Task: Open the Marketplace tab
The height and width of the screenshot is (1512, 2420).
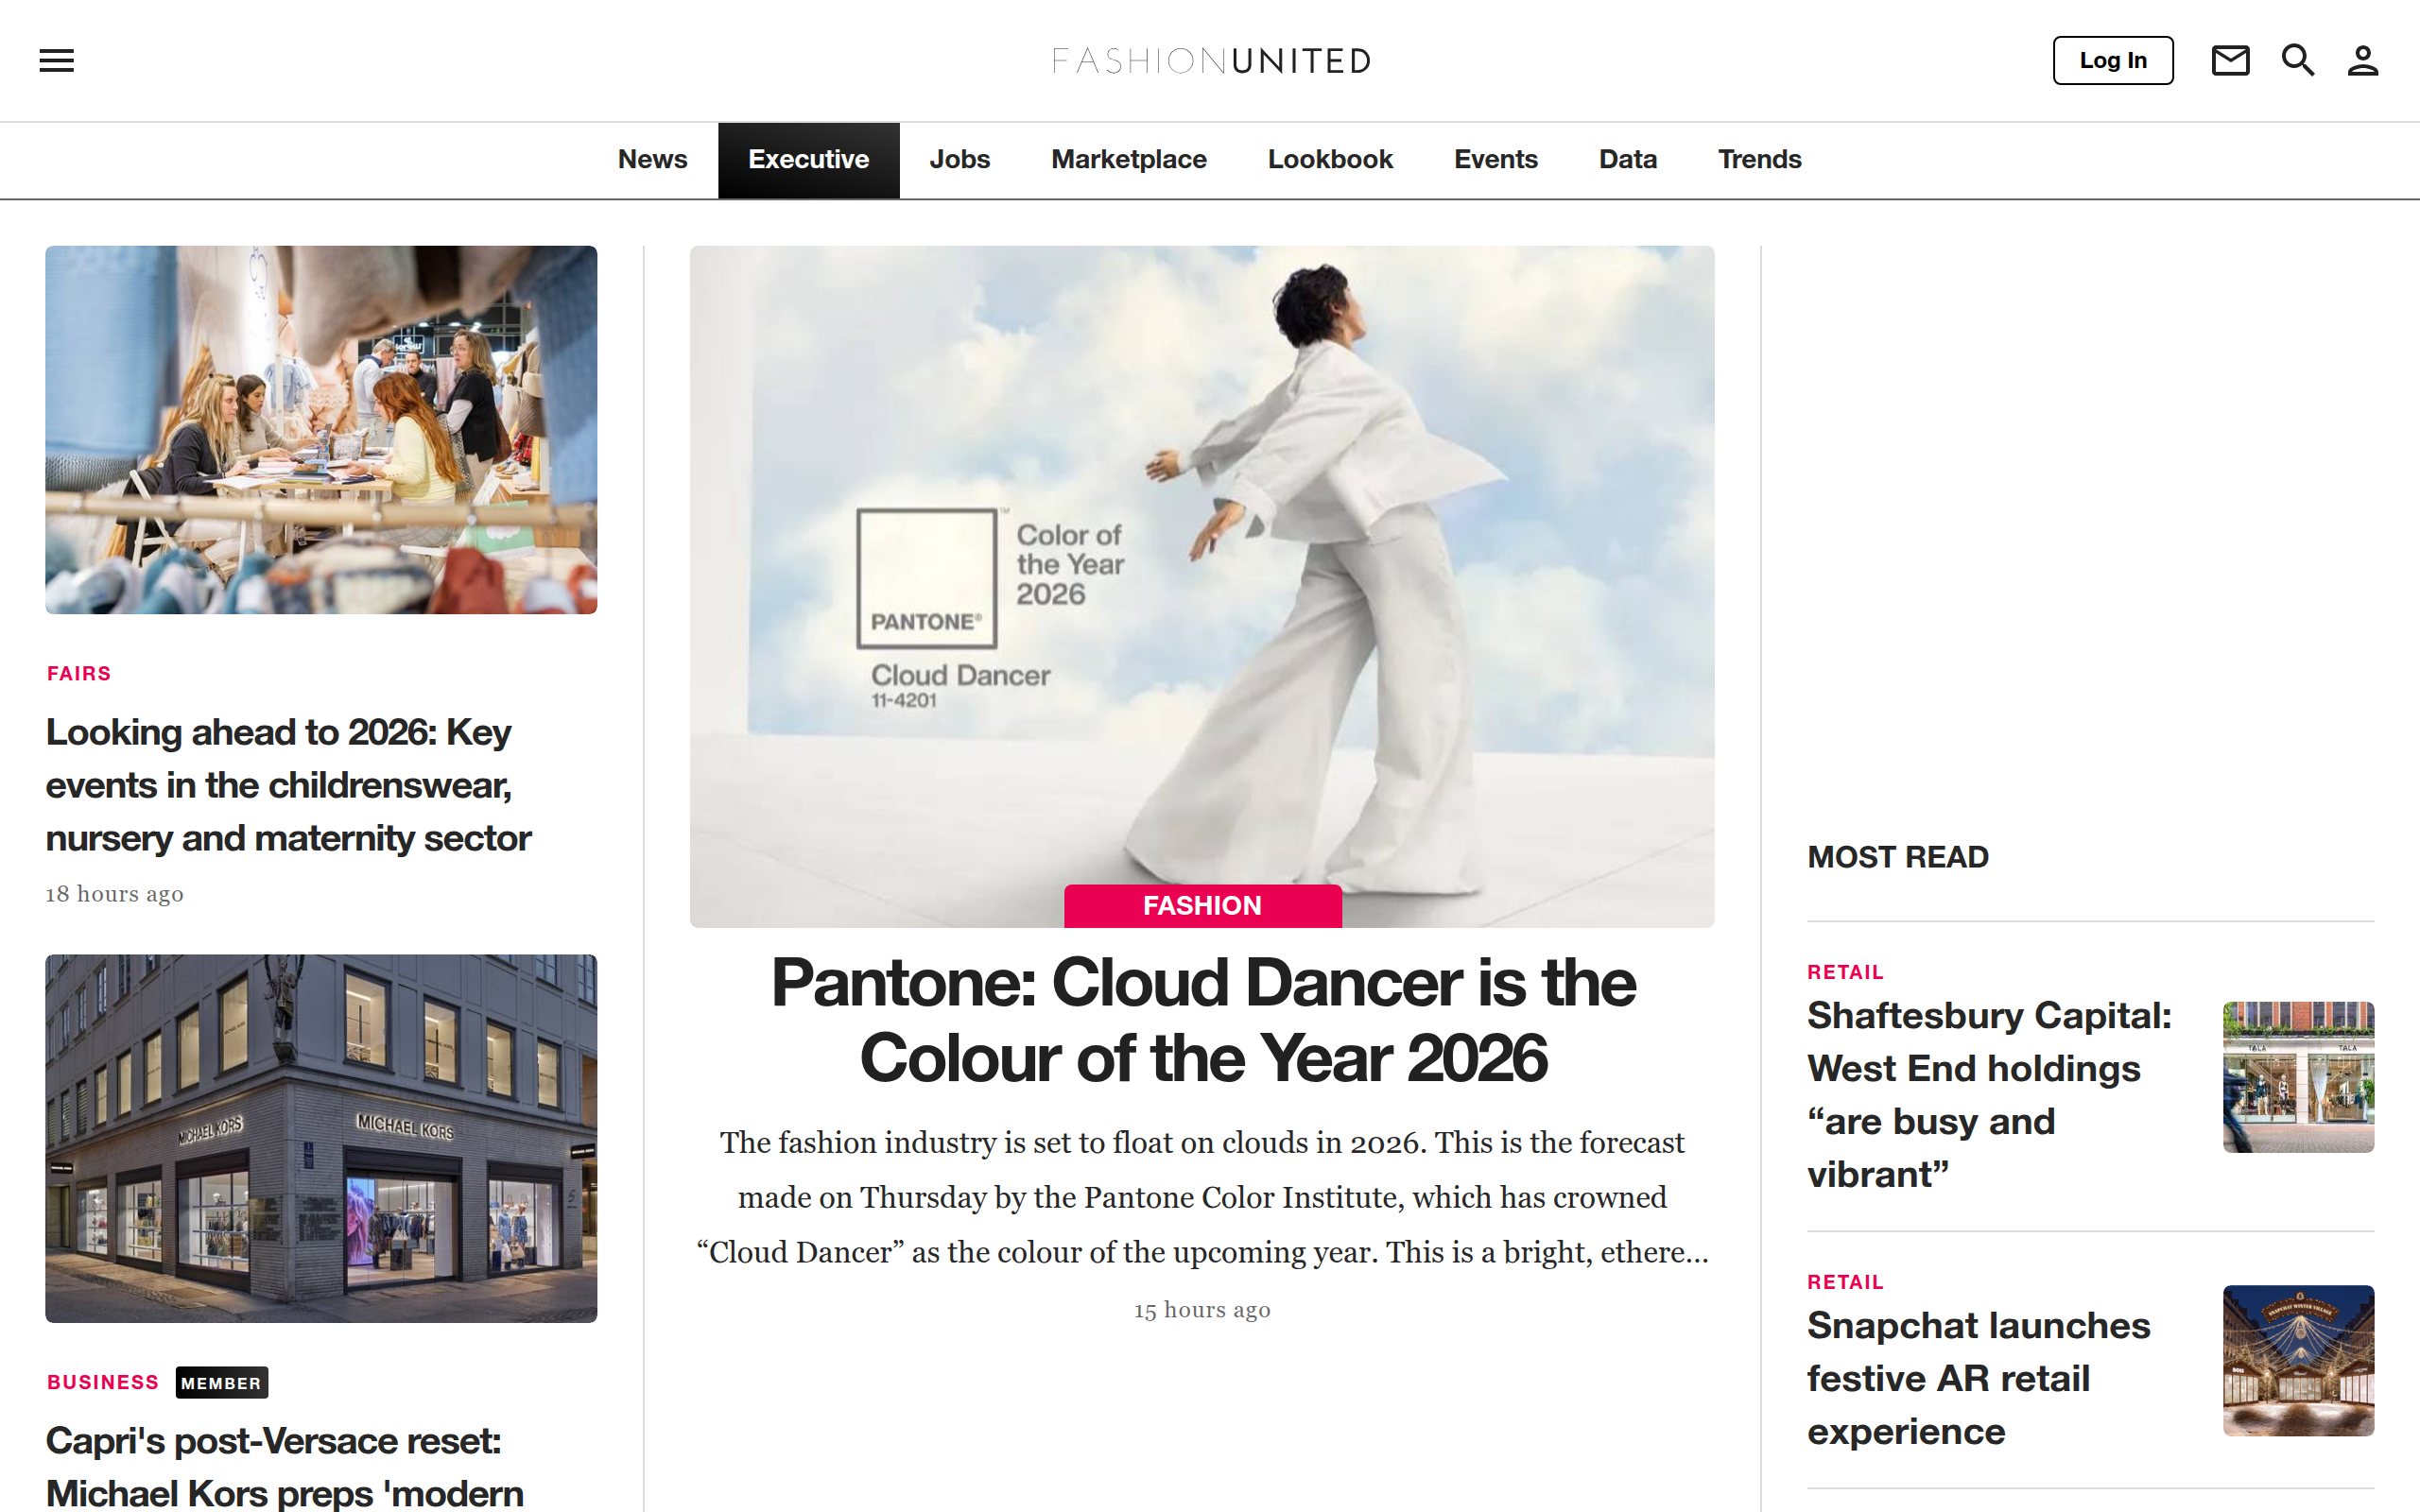Action: (1127, 159)
